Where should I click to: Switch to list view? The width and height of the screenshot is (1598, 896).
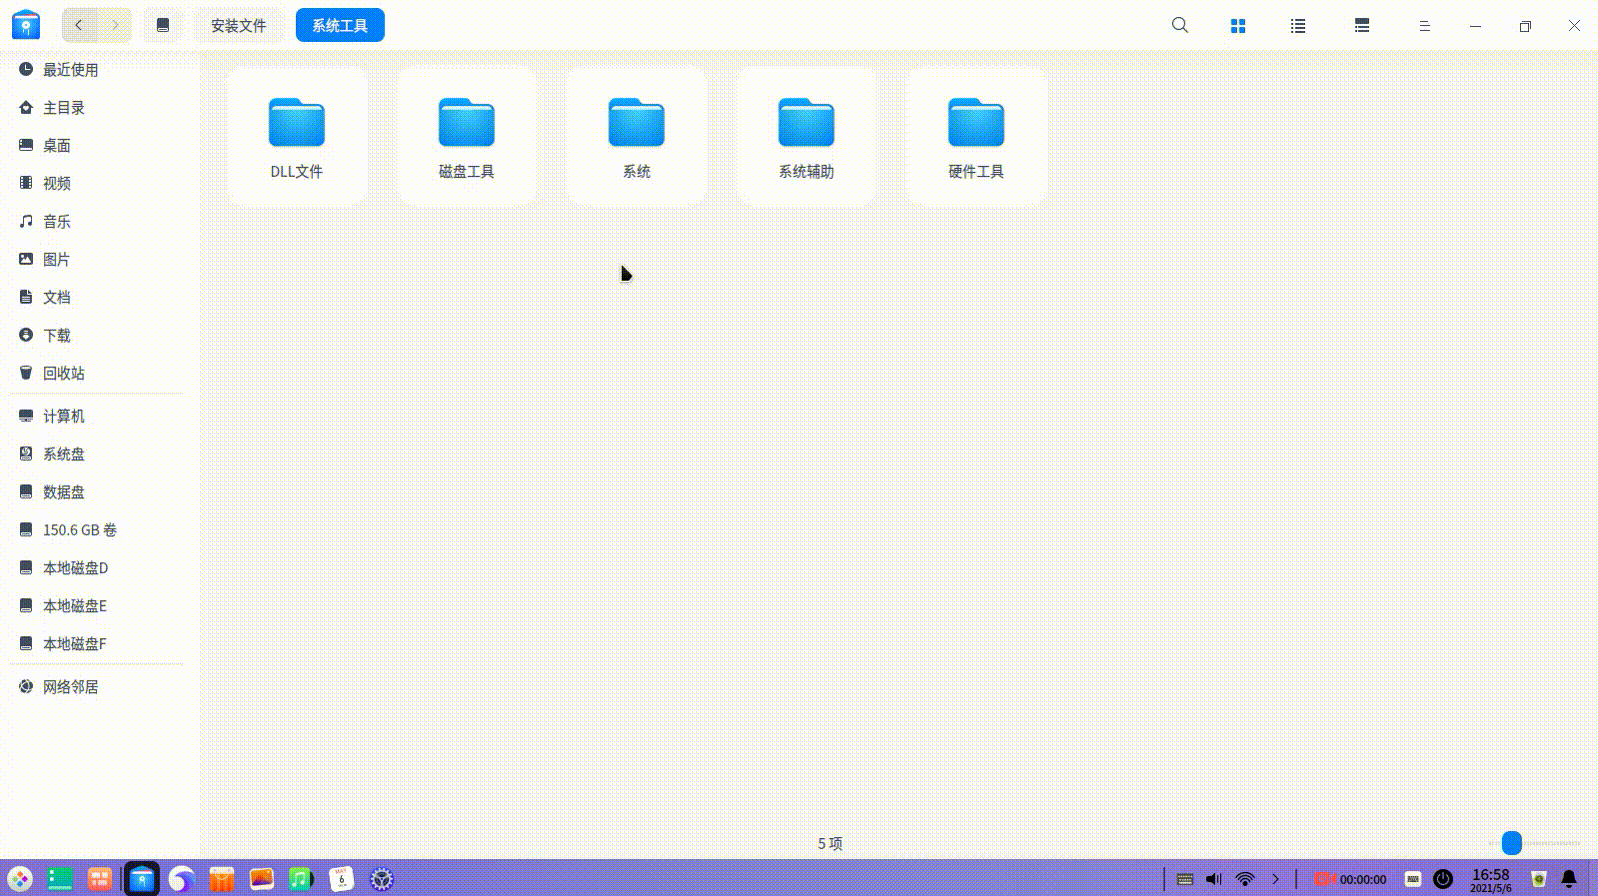tap(1298, 26)
